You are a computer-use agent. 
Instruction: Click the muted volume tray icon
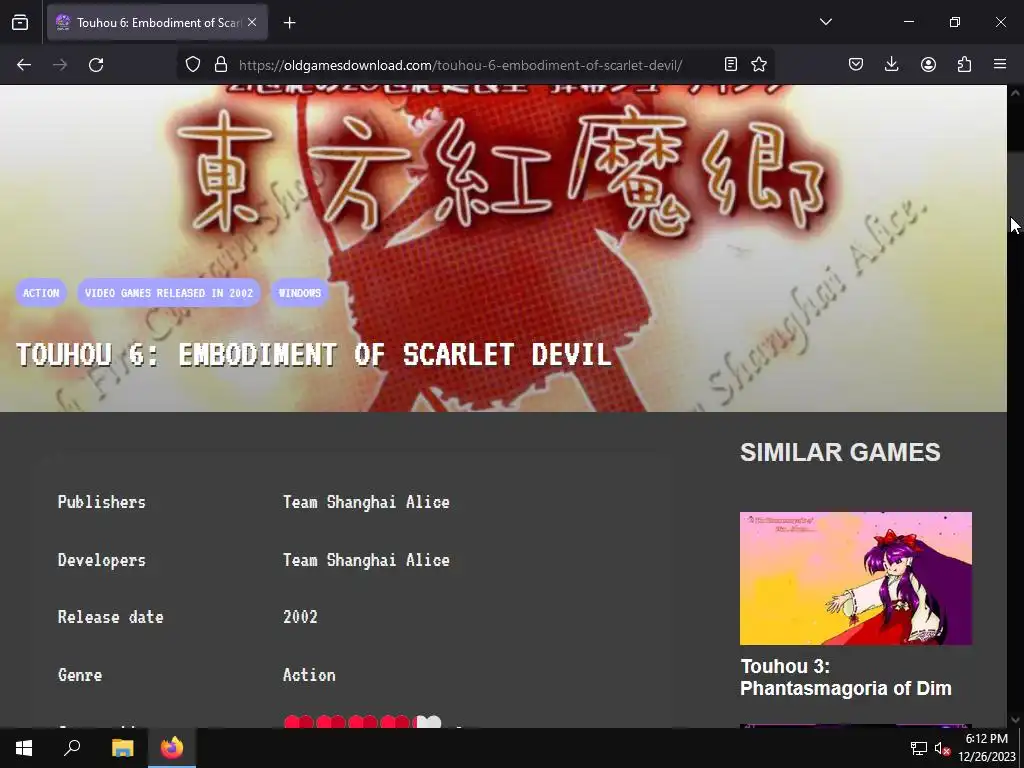pyautogui.click(x=942, y=748)
